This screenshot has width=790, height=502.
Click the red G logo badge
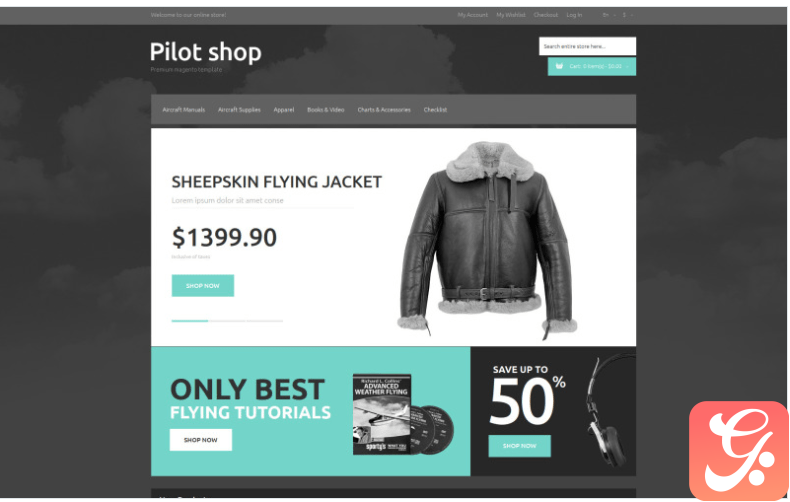click(x=738, y=450)
